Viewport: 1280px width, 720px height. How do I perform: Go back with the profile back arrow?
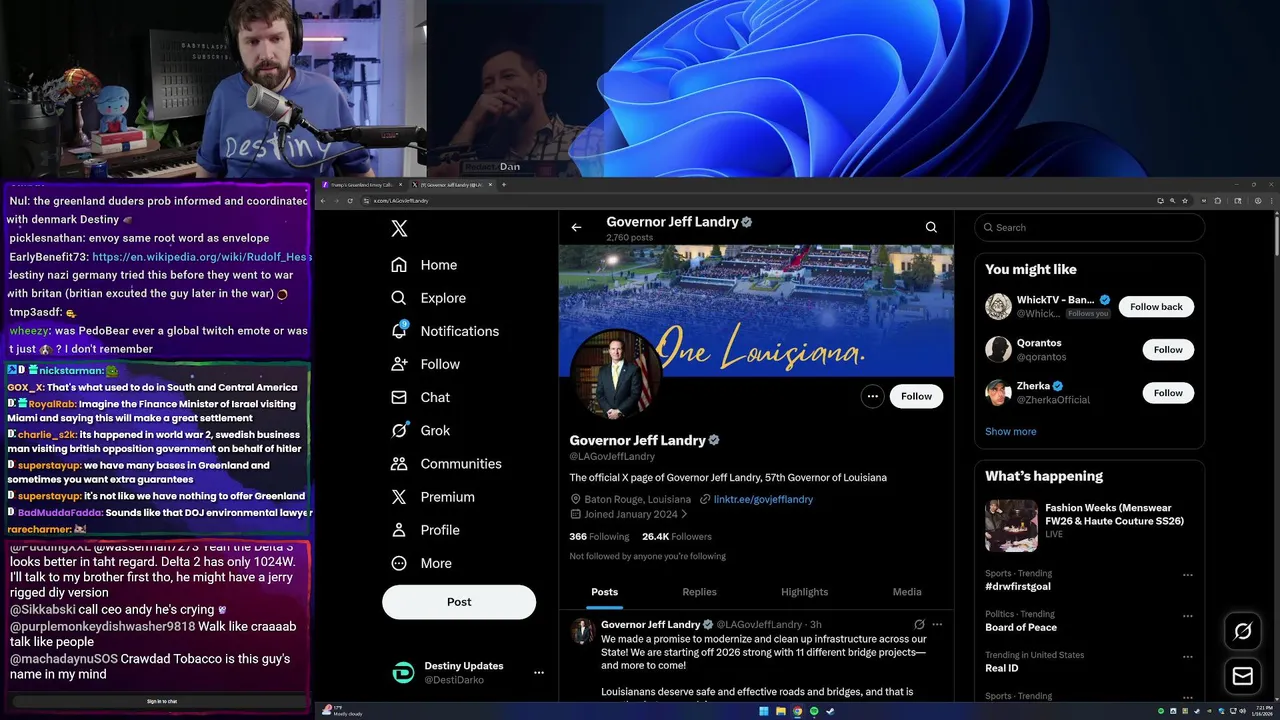[x=576, y=227]
